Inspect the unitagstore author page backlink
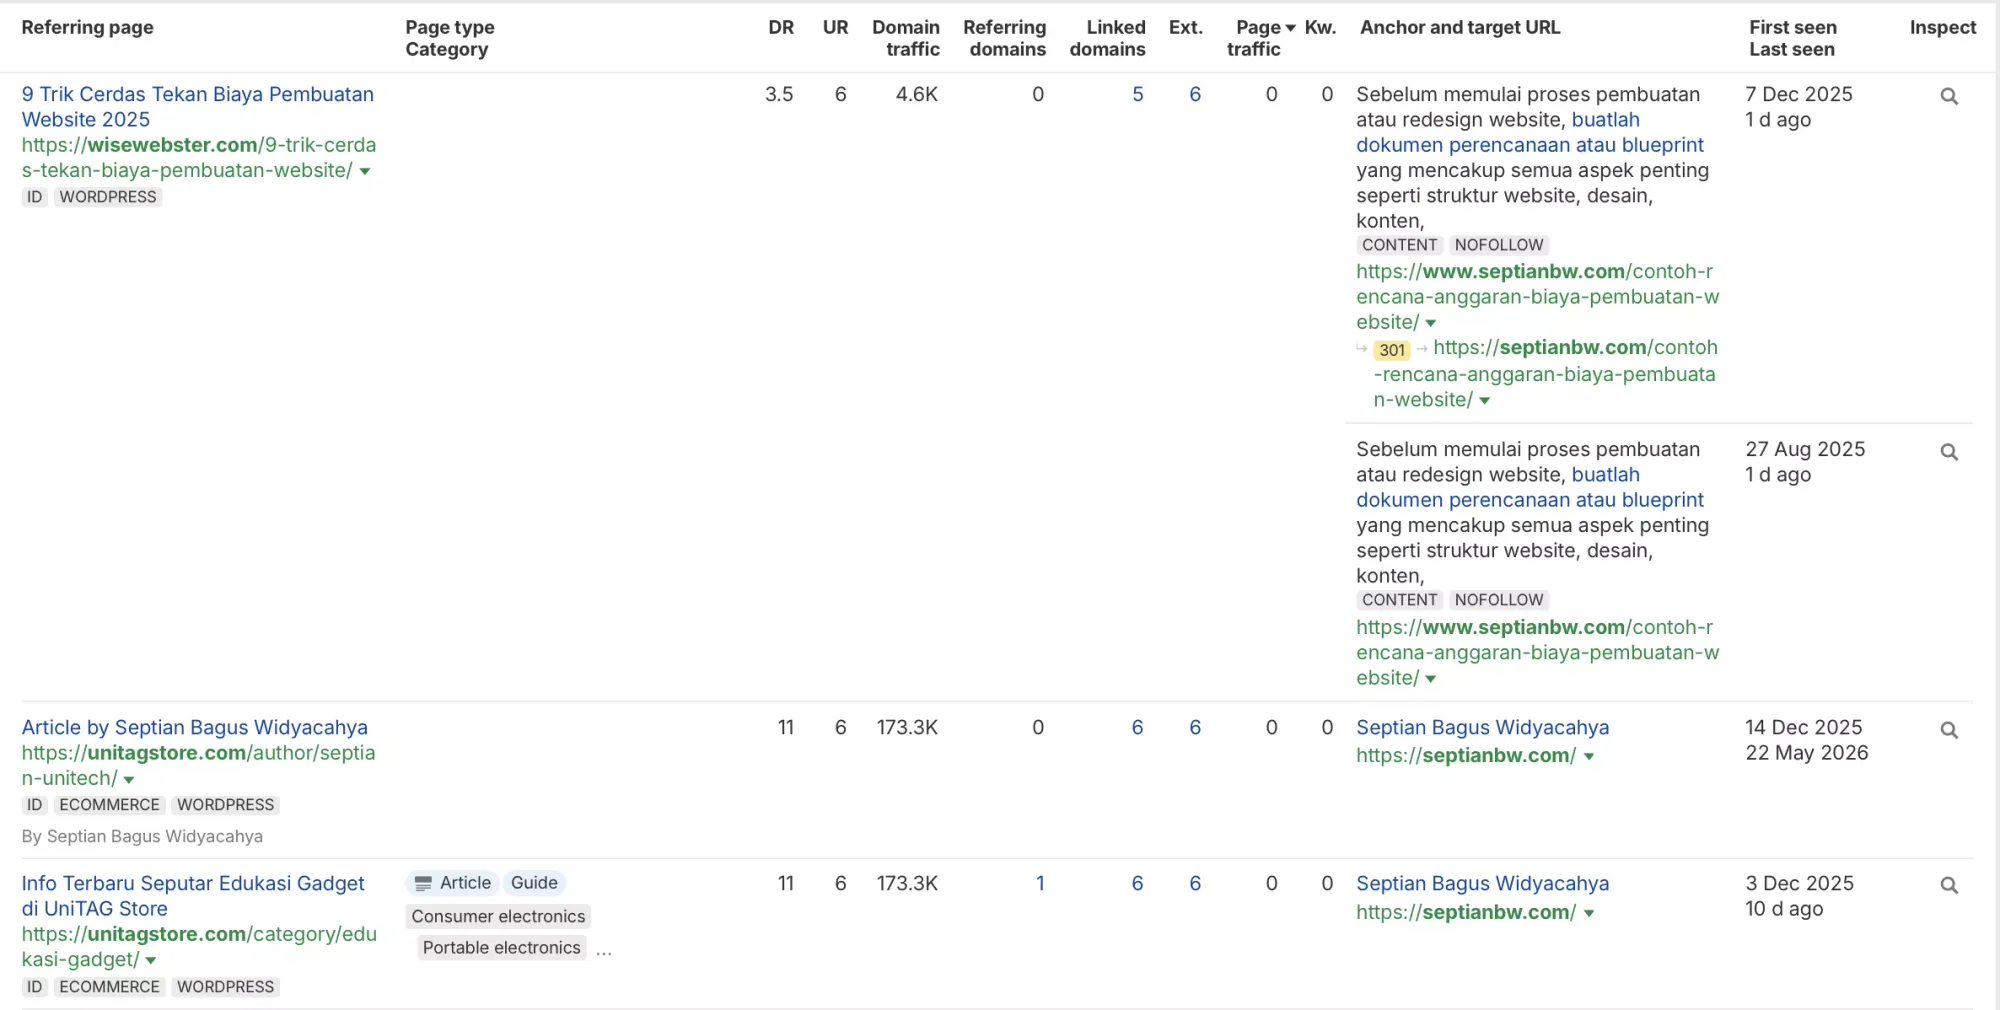2000x1010 pixels. point(1948,730)
